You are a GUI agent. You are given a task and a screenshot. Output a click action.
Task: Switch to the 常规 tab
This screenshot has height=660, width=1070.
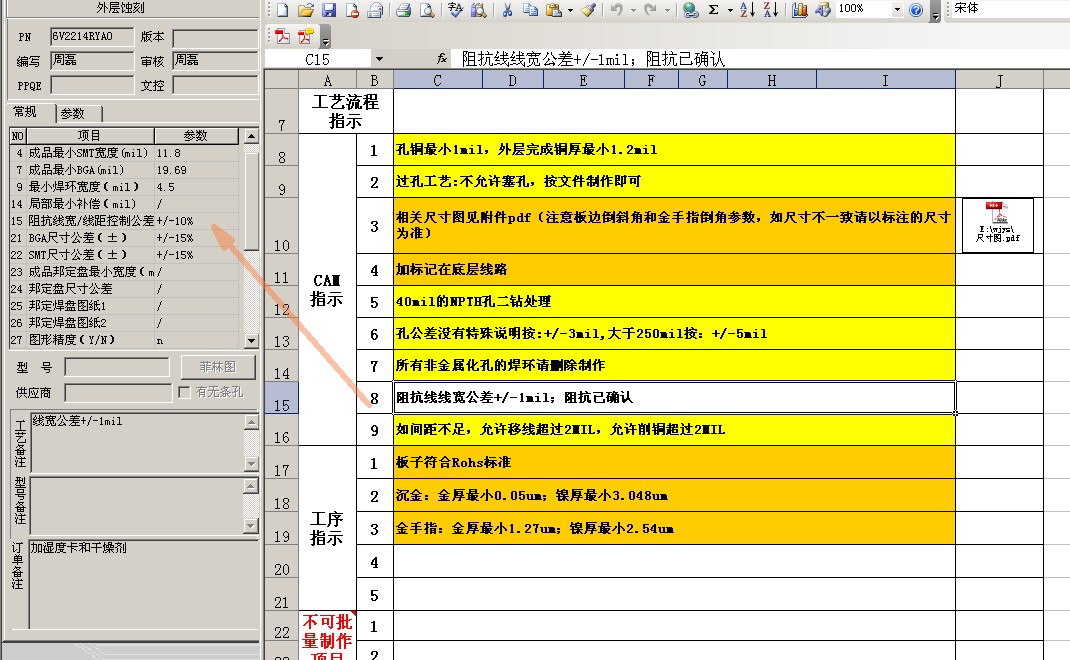click(x=25, y=112)
